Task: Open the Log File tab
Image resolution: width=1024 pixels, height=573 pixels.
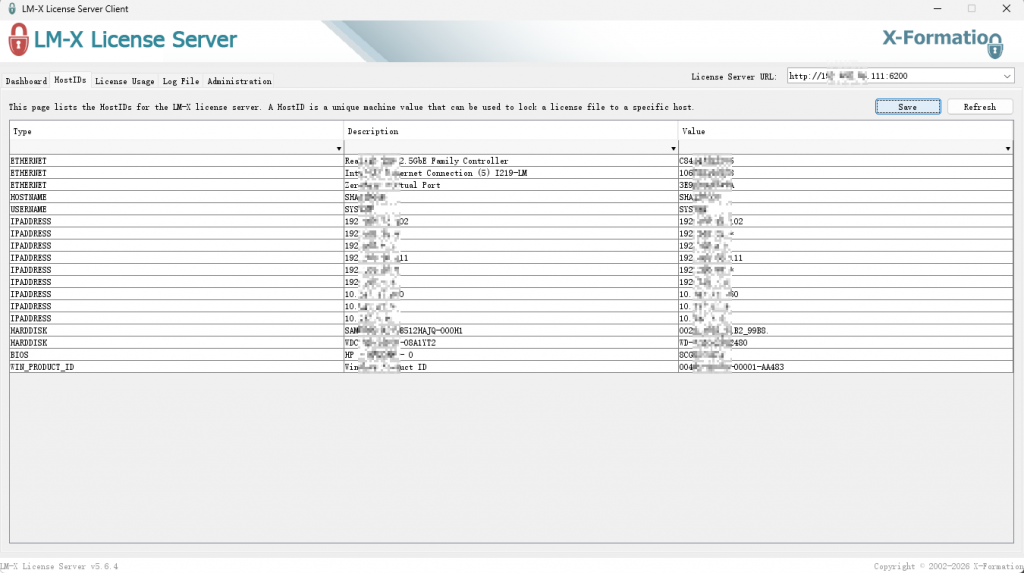Action: tap(181, 81)
